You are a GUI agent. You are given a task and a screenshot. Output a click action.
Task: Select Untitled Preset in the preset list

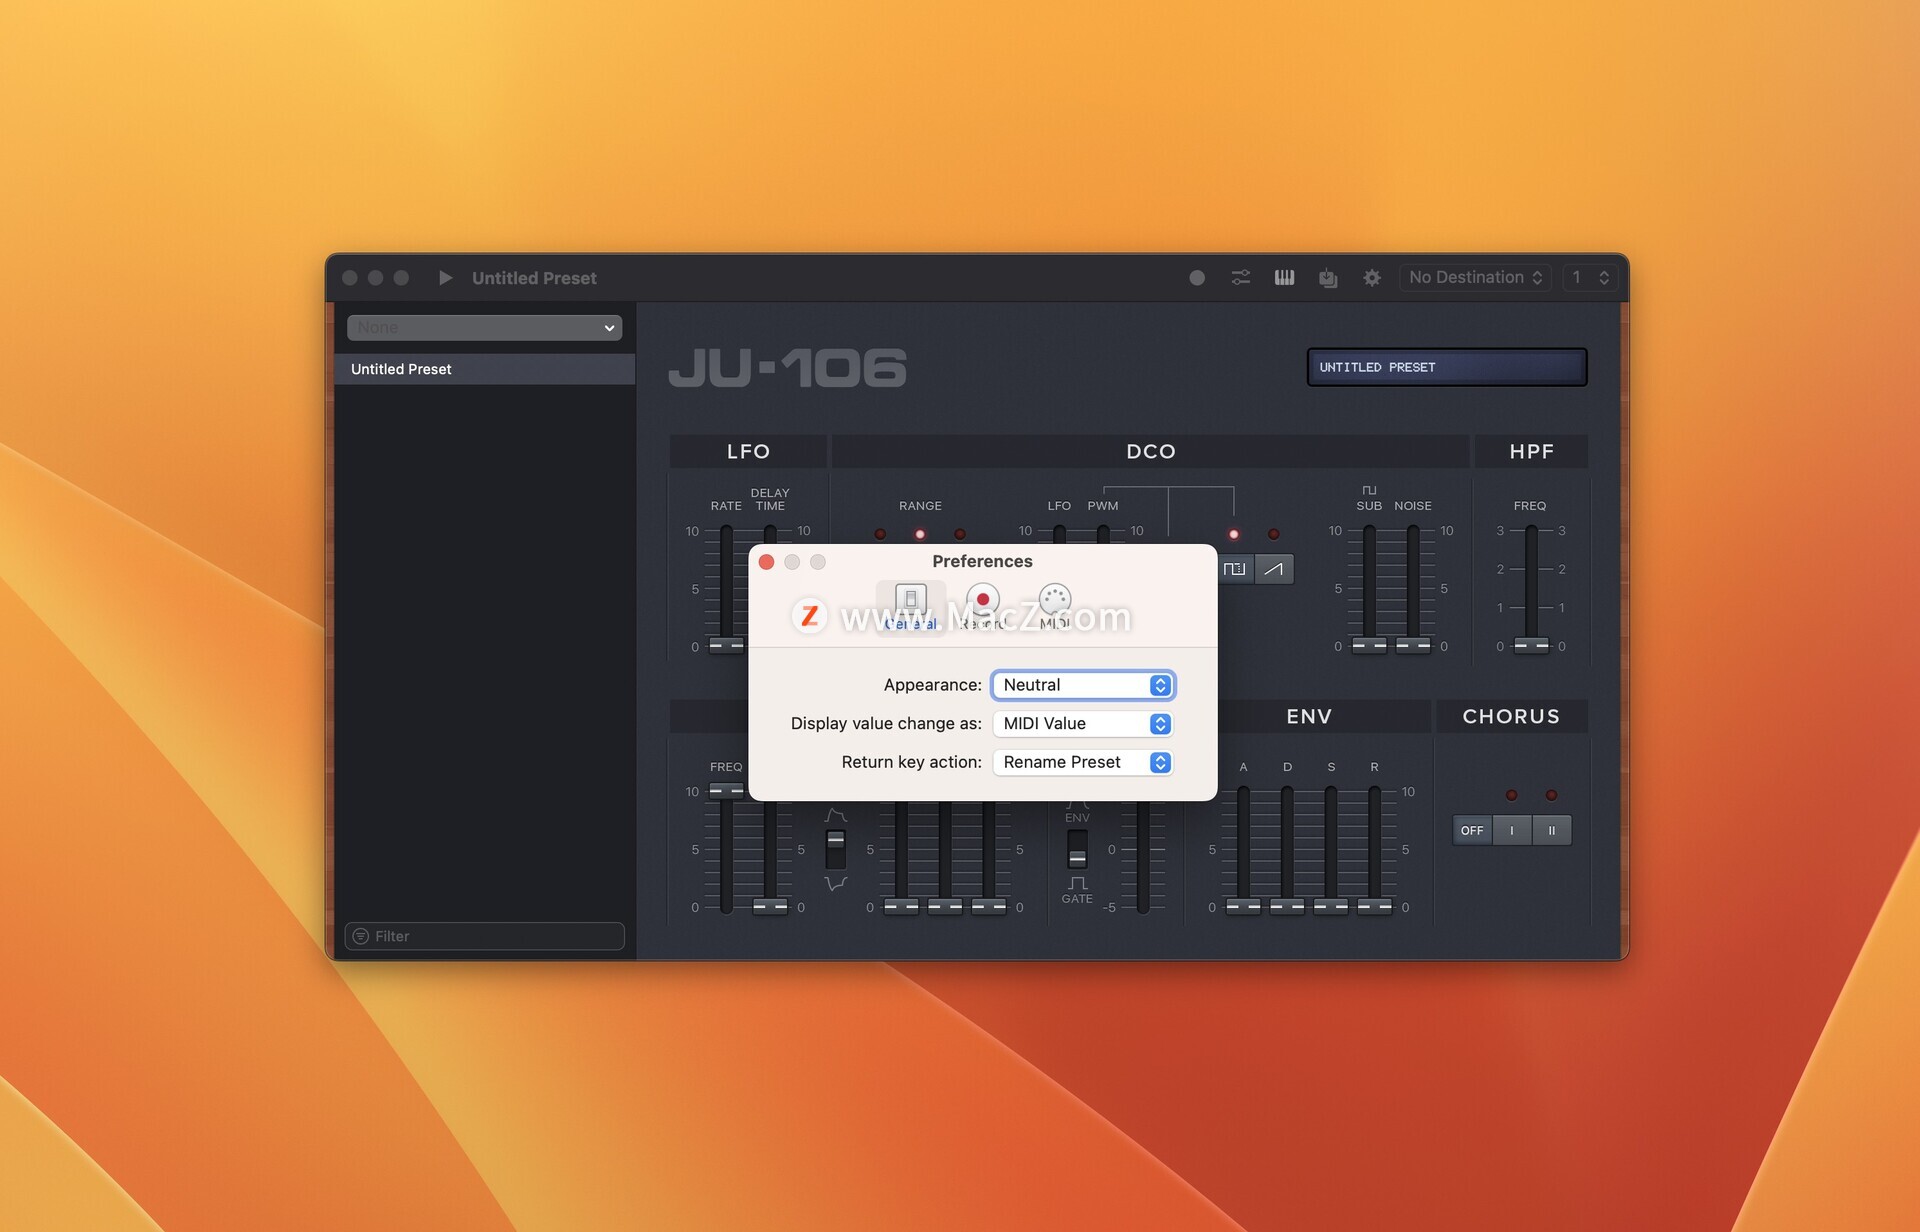485,369
